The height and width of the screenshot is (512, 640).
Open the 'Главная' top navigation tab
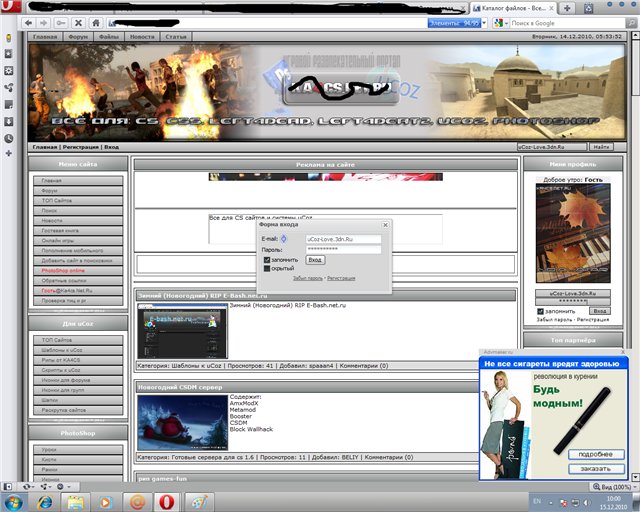45,37
